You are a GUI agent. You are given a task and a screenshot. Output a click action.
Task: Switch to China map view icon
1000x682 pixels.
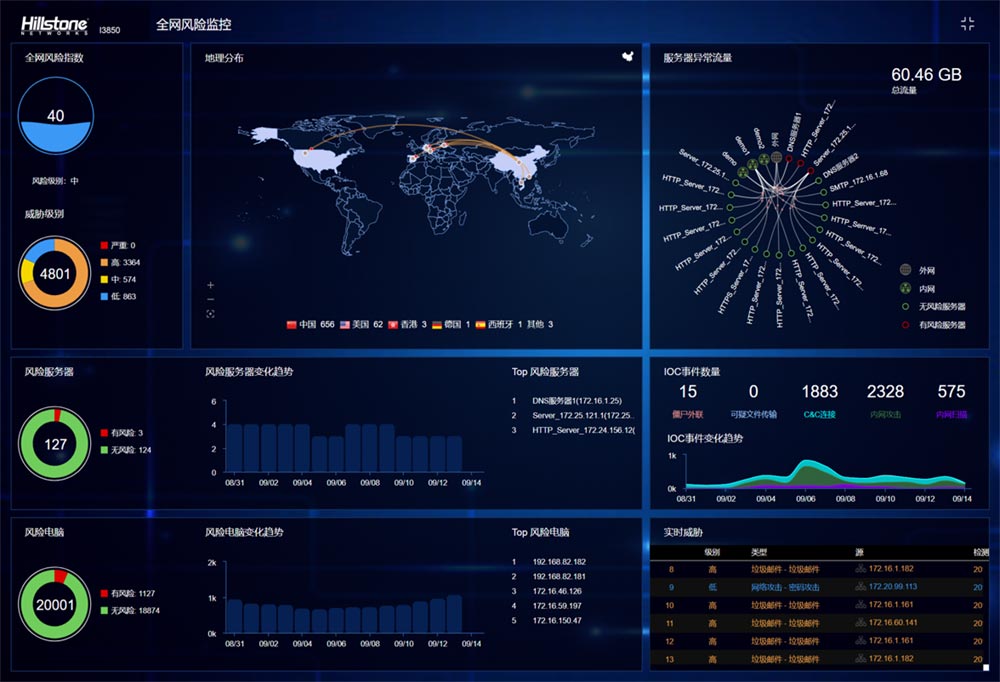point(628,56)
